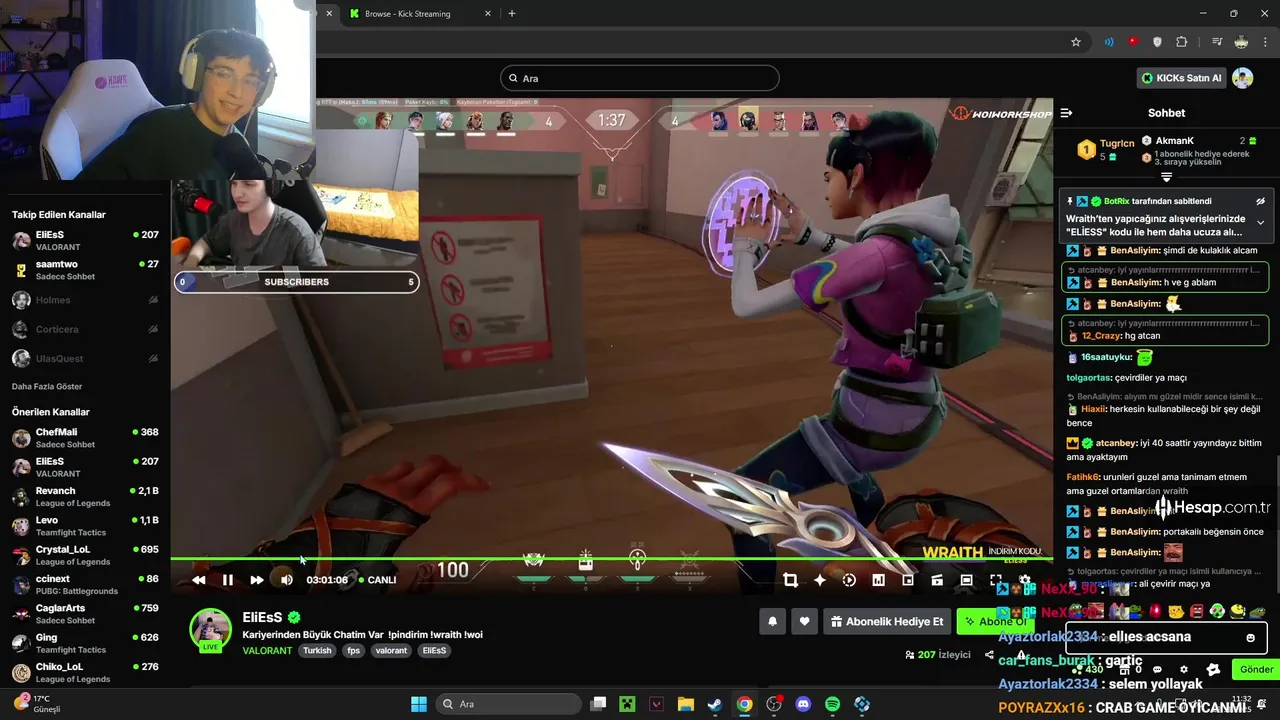Viewport: 1280px width, 720px height.
Task: Mute the stream volume speaker icon
Action: 287,580
